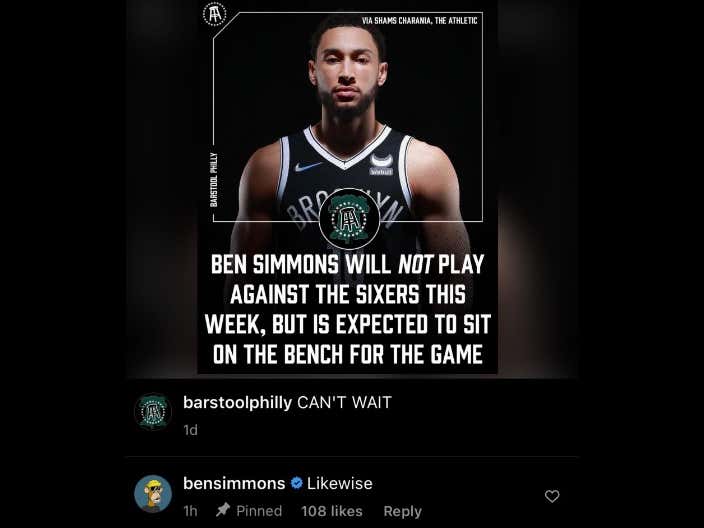Click the Nike swoosh on the jersey
This screenshot has width=704, height=528.
point(307,167)
